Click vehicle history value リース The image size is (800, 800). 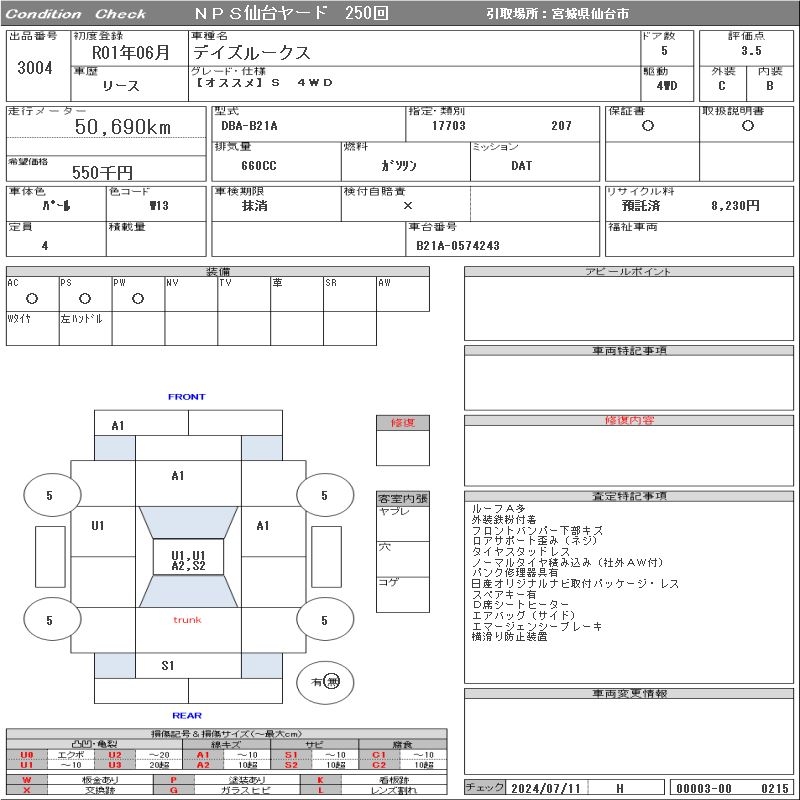click(121, 86)
